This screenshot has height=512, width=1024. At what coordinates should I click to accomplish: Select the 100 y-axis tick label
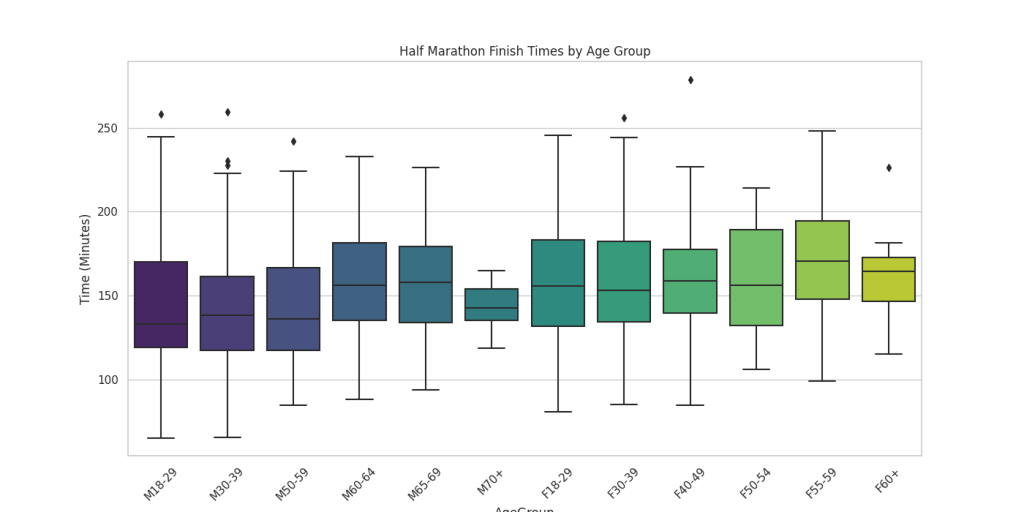pyautogui.click(x=107, y=380)
